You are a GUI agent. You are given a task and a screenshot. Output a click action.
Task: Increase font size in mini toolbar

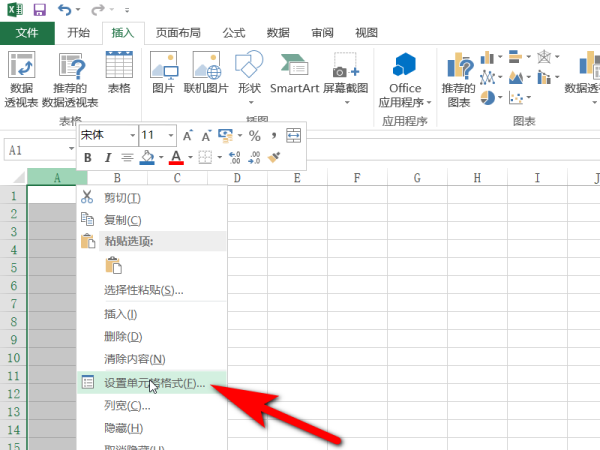(x=188, y=135)
